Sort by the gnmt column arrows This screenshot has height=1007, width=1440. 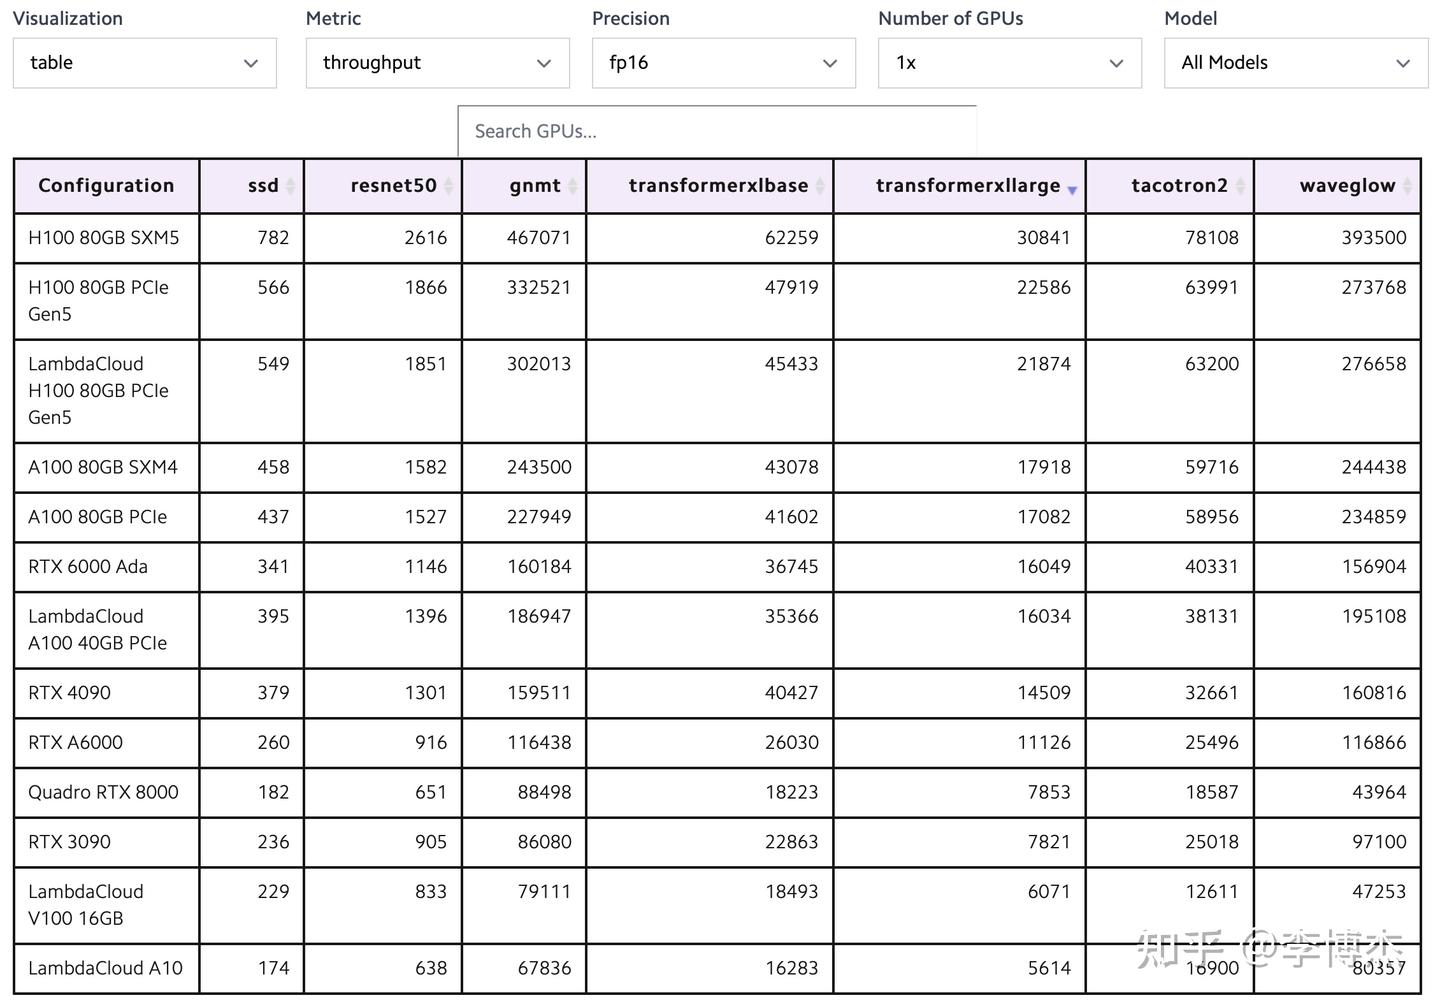click(x=572, y=186)
